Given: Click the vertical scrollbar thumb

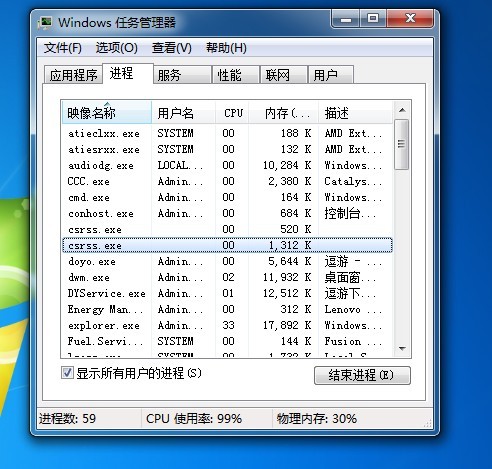Looking at the screenshot, I should pos(401,145).
